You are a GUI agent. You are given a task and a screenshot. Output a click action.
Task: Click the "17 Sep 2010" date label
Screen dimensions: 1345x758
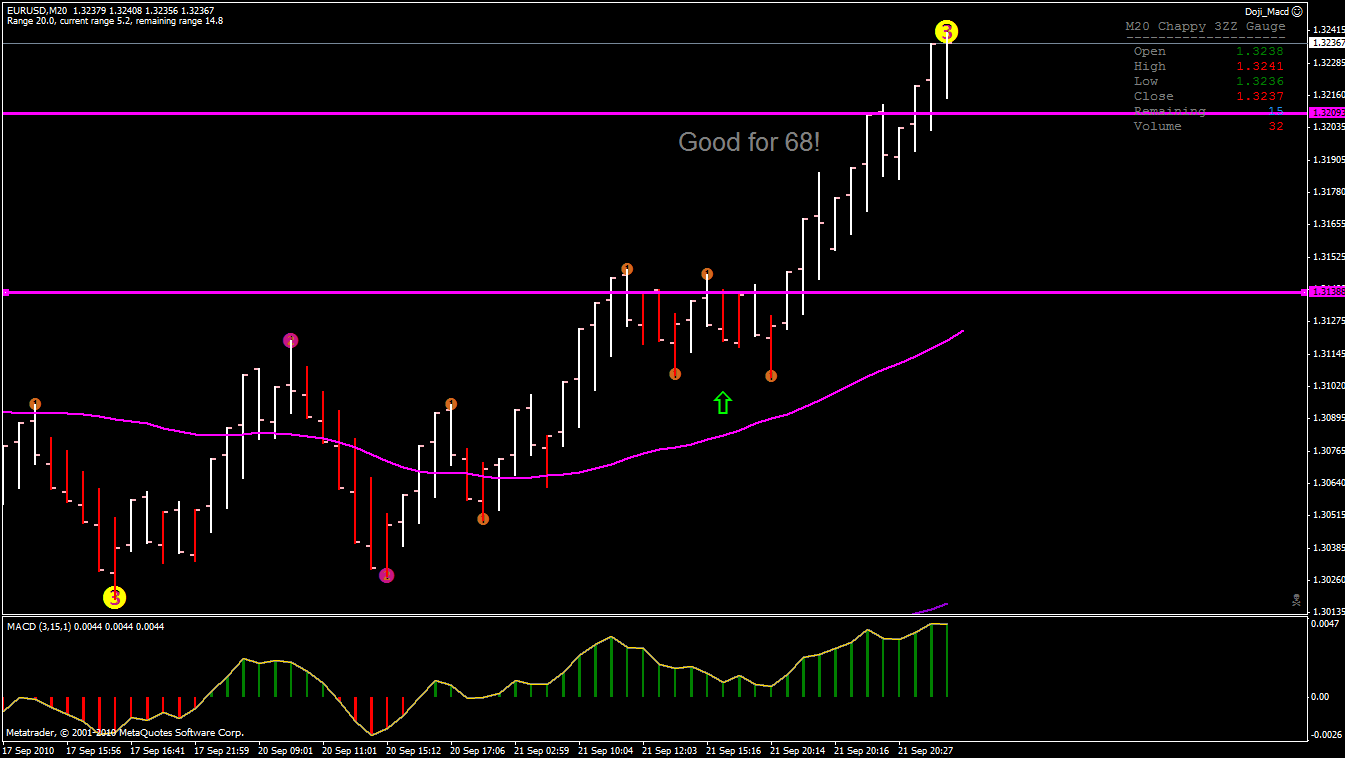point(28,750)
